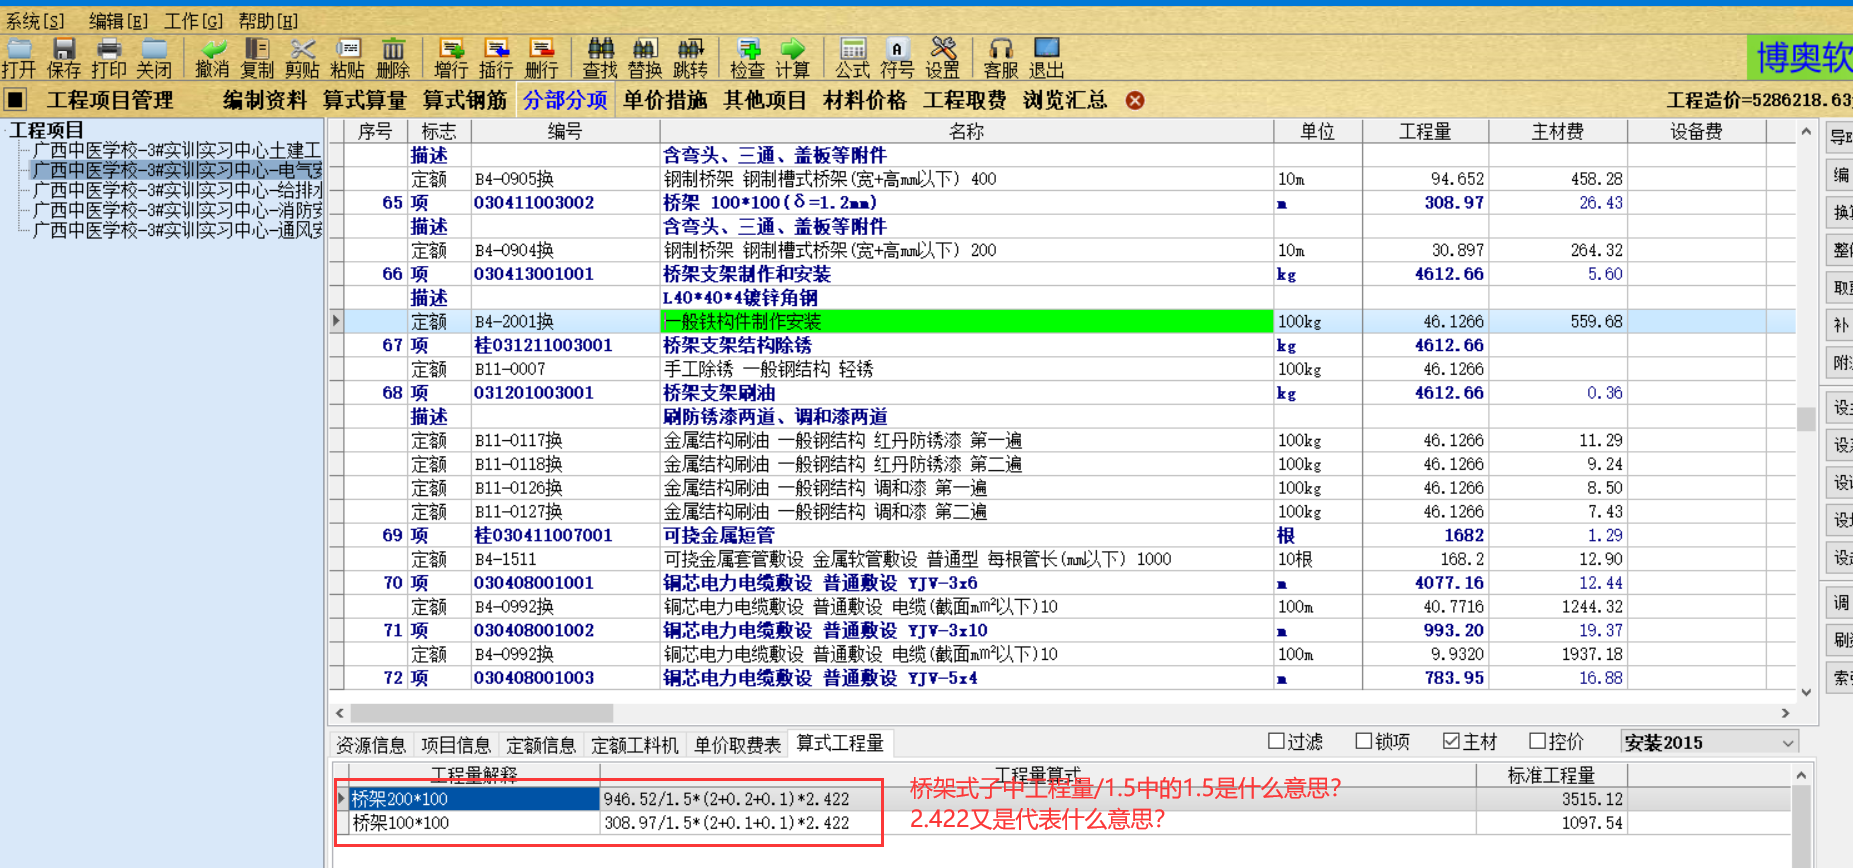Select the green 一般铁构件制作安装 cell
Image resolution: width=1853 pixels, height=868 pixels.
[967, 321]
